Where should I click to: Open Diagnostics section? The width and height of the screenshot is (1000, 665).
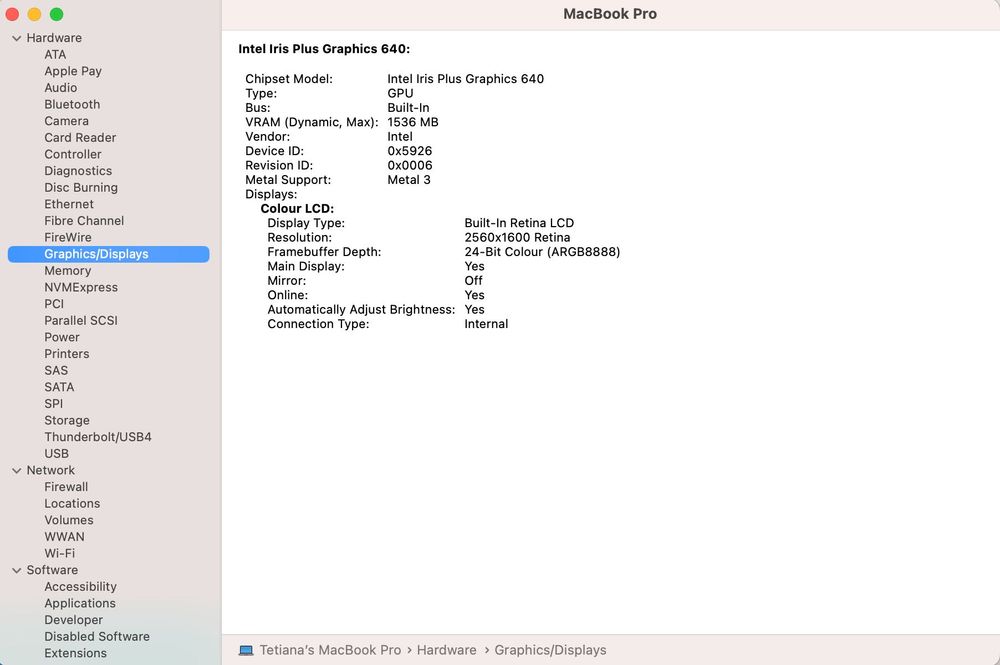coord(78,171)
